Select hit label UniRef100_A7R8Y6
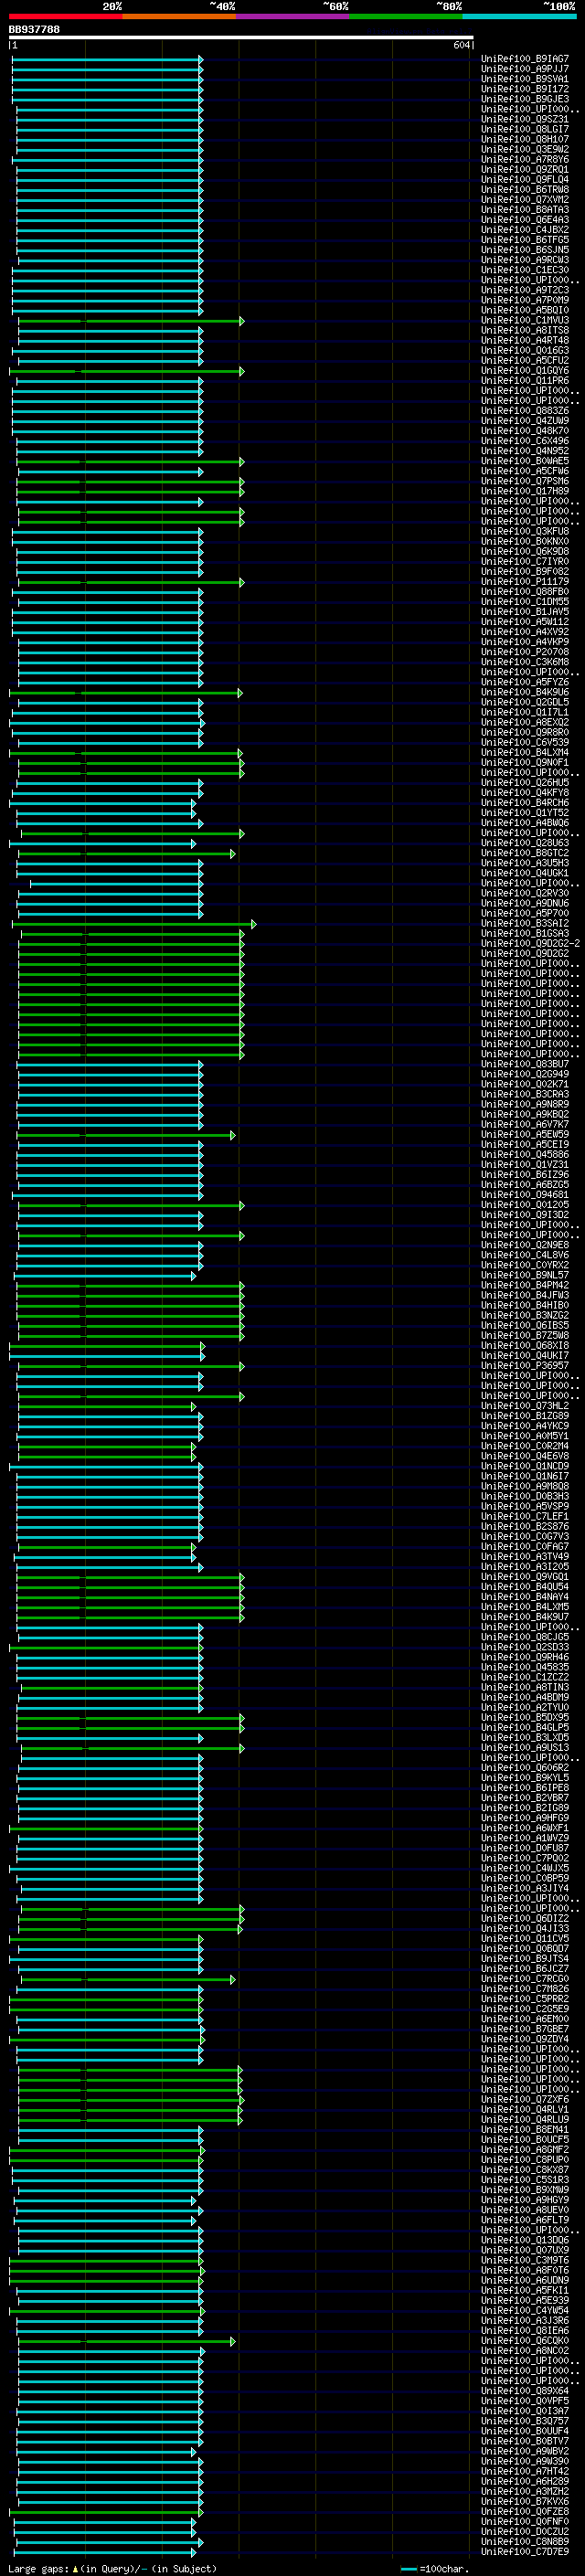Viewport: 585px width, 2576px height. tap(525, 159)
